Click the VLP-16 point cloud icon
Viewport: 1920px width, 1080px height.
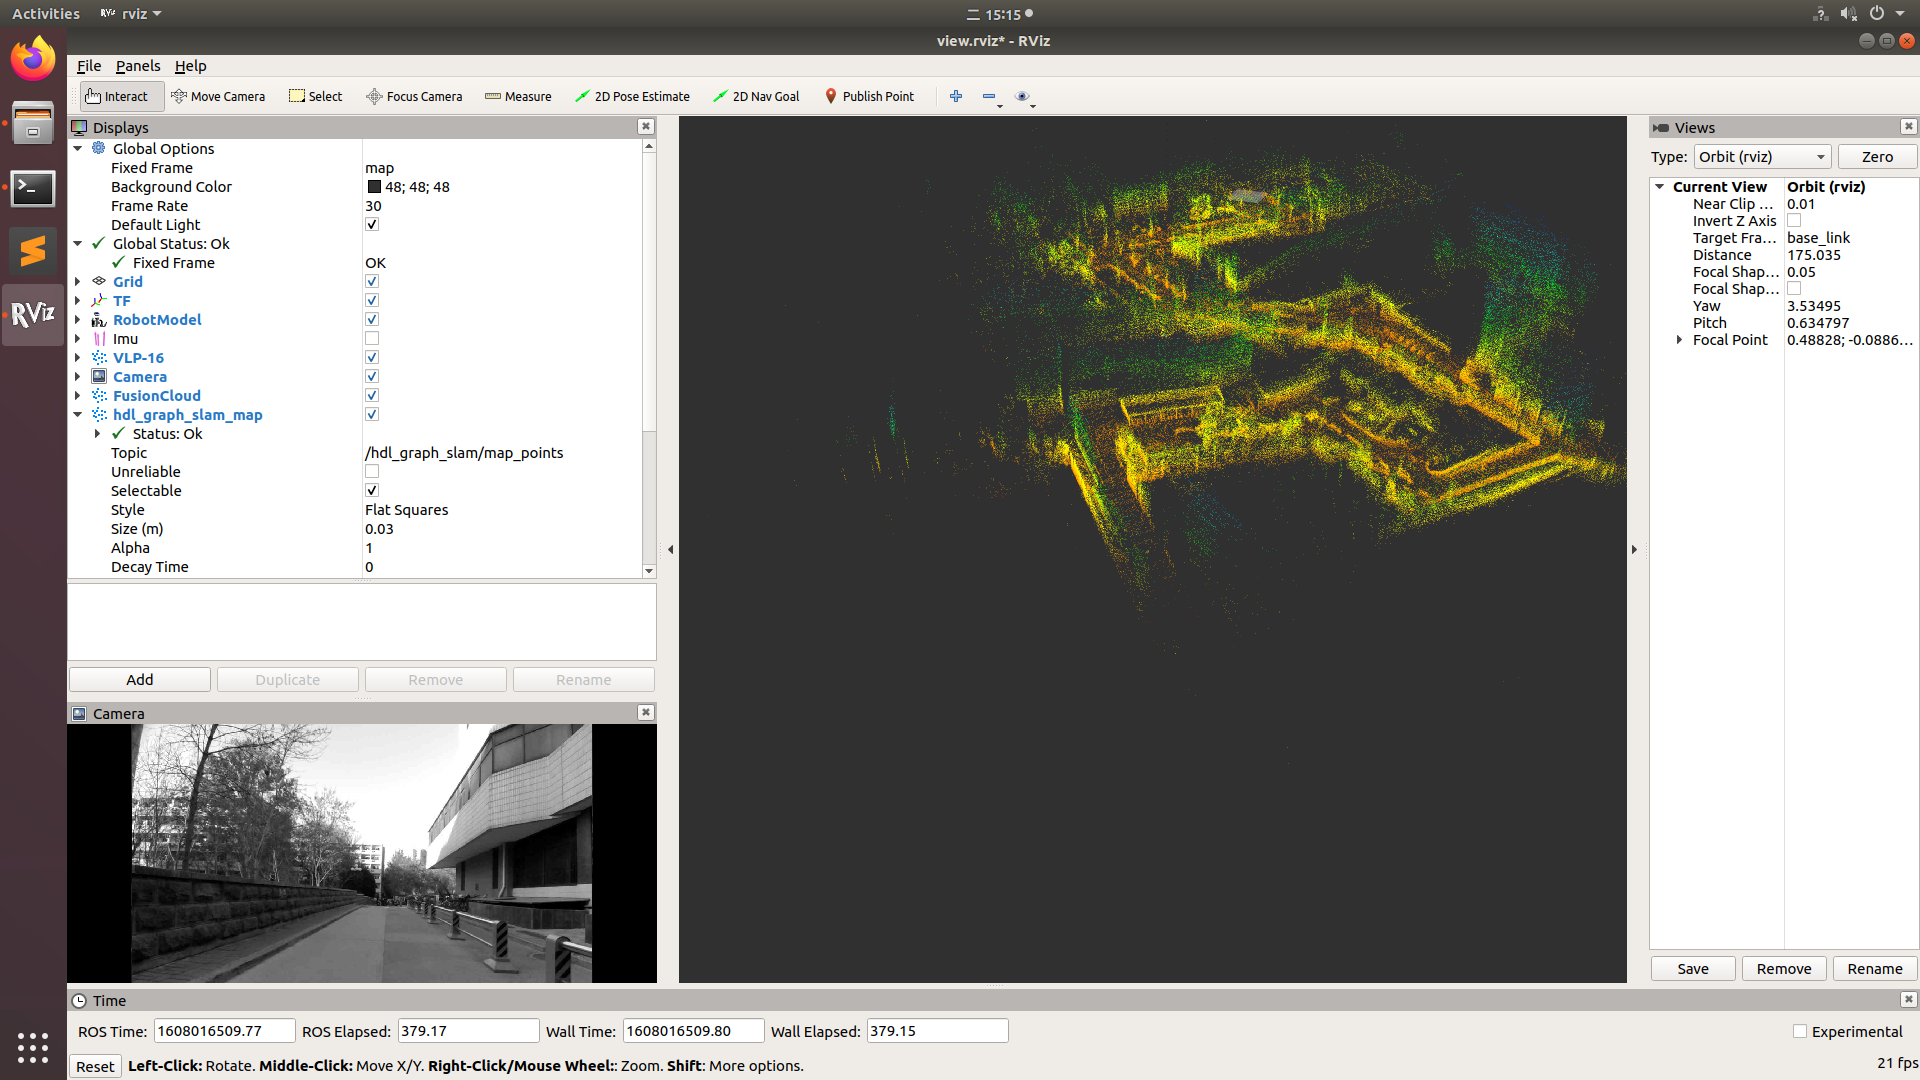99,357
